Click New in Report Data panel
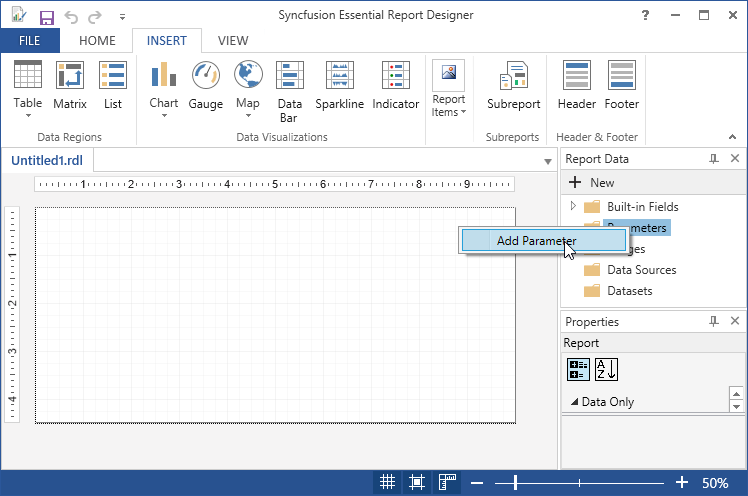The image size is (748, 496). (592, 183)
